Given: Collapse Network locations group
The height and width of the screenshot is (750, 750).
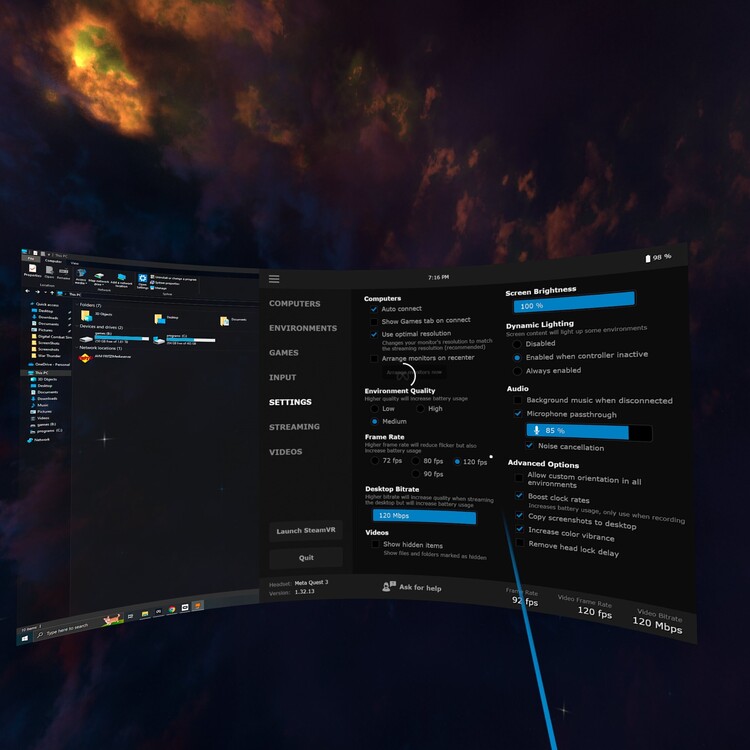Looking at the screenshot, I should click(77, 348).
